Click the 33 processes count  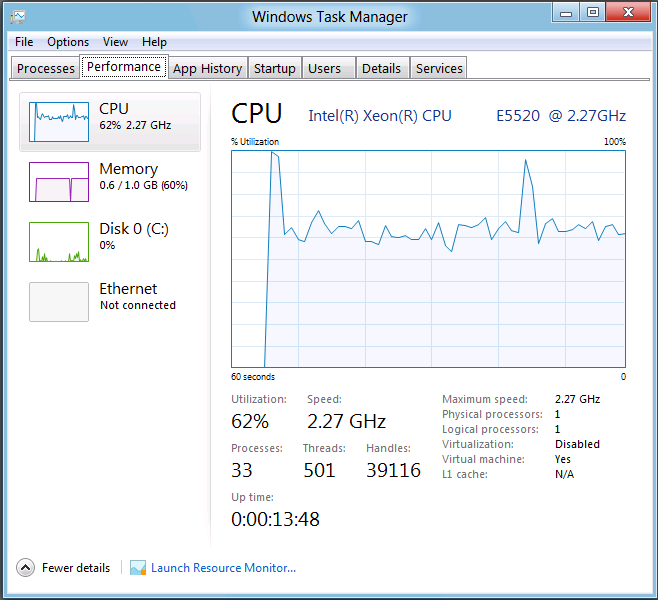pos(242,470)
